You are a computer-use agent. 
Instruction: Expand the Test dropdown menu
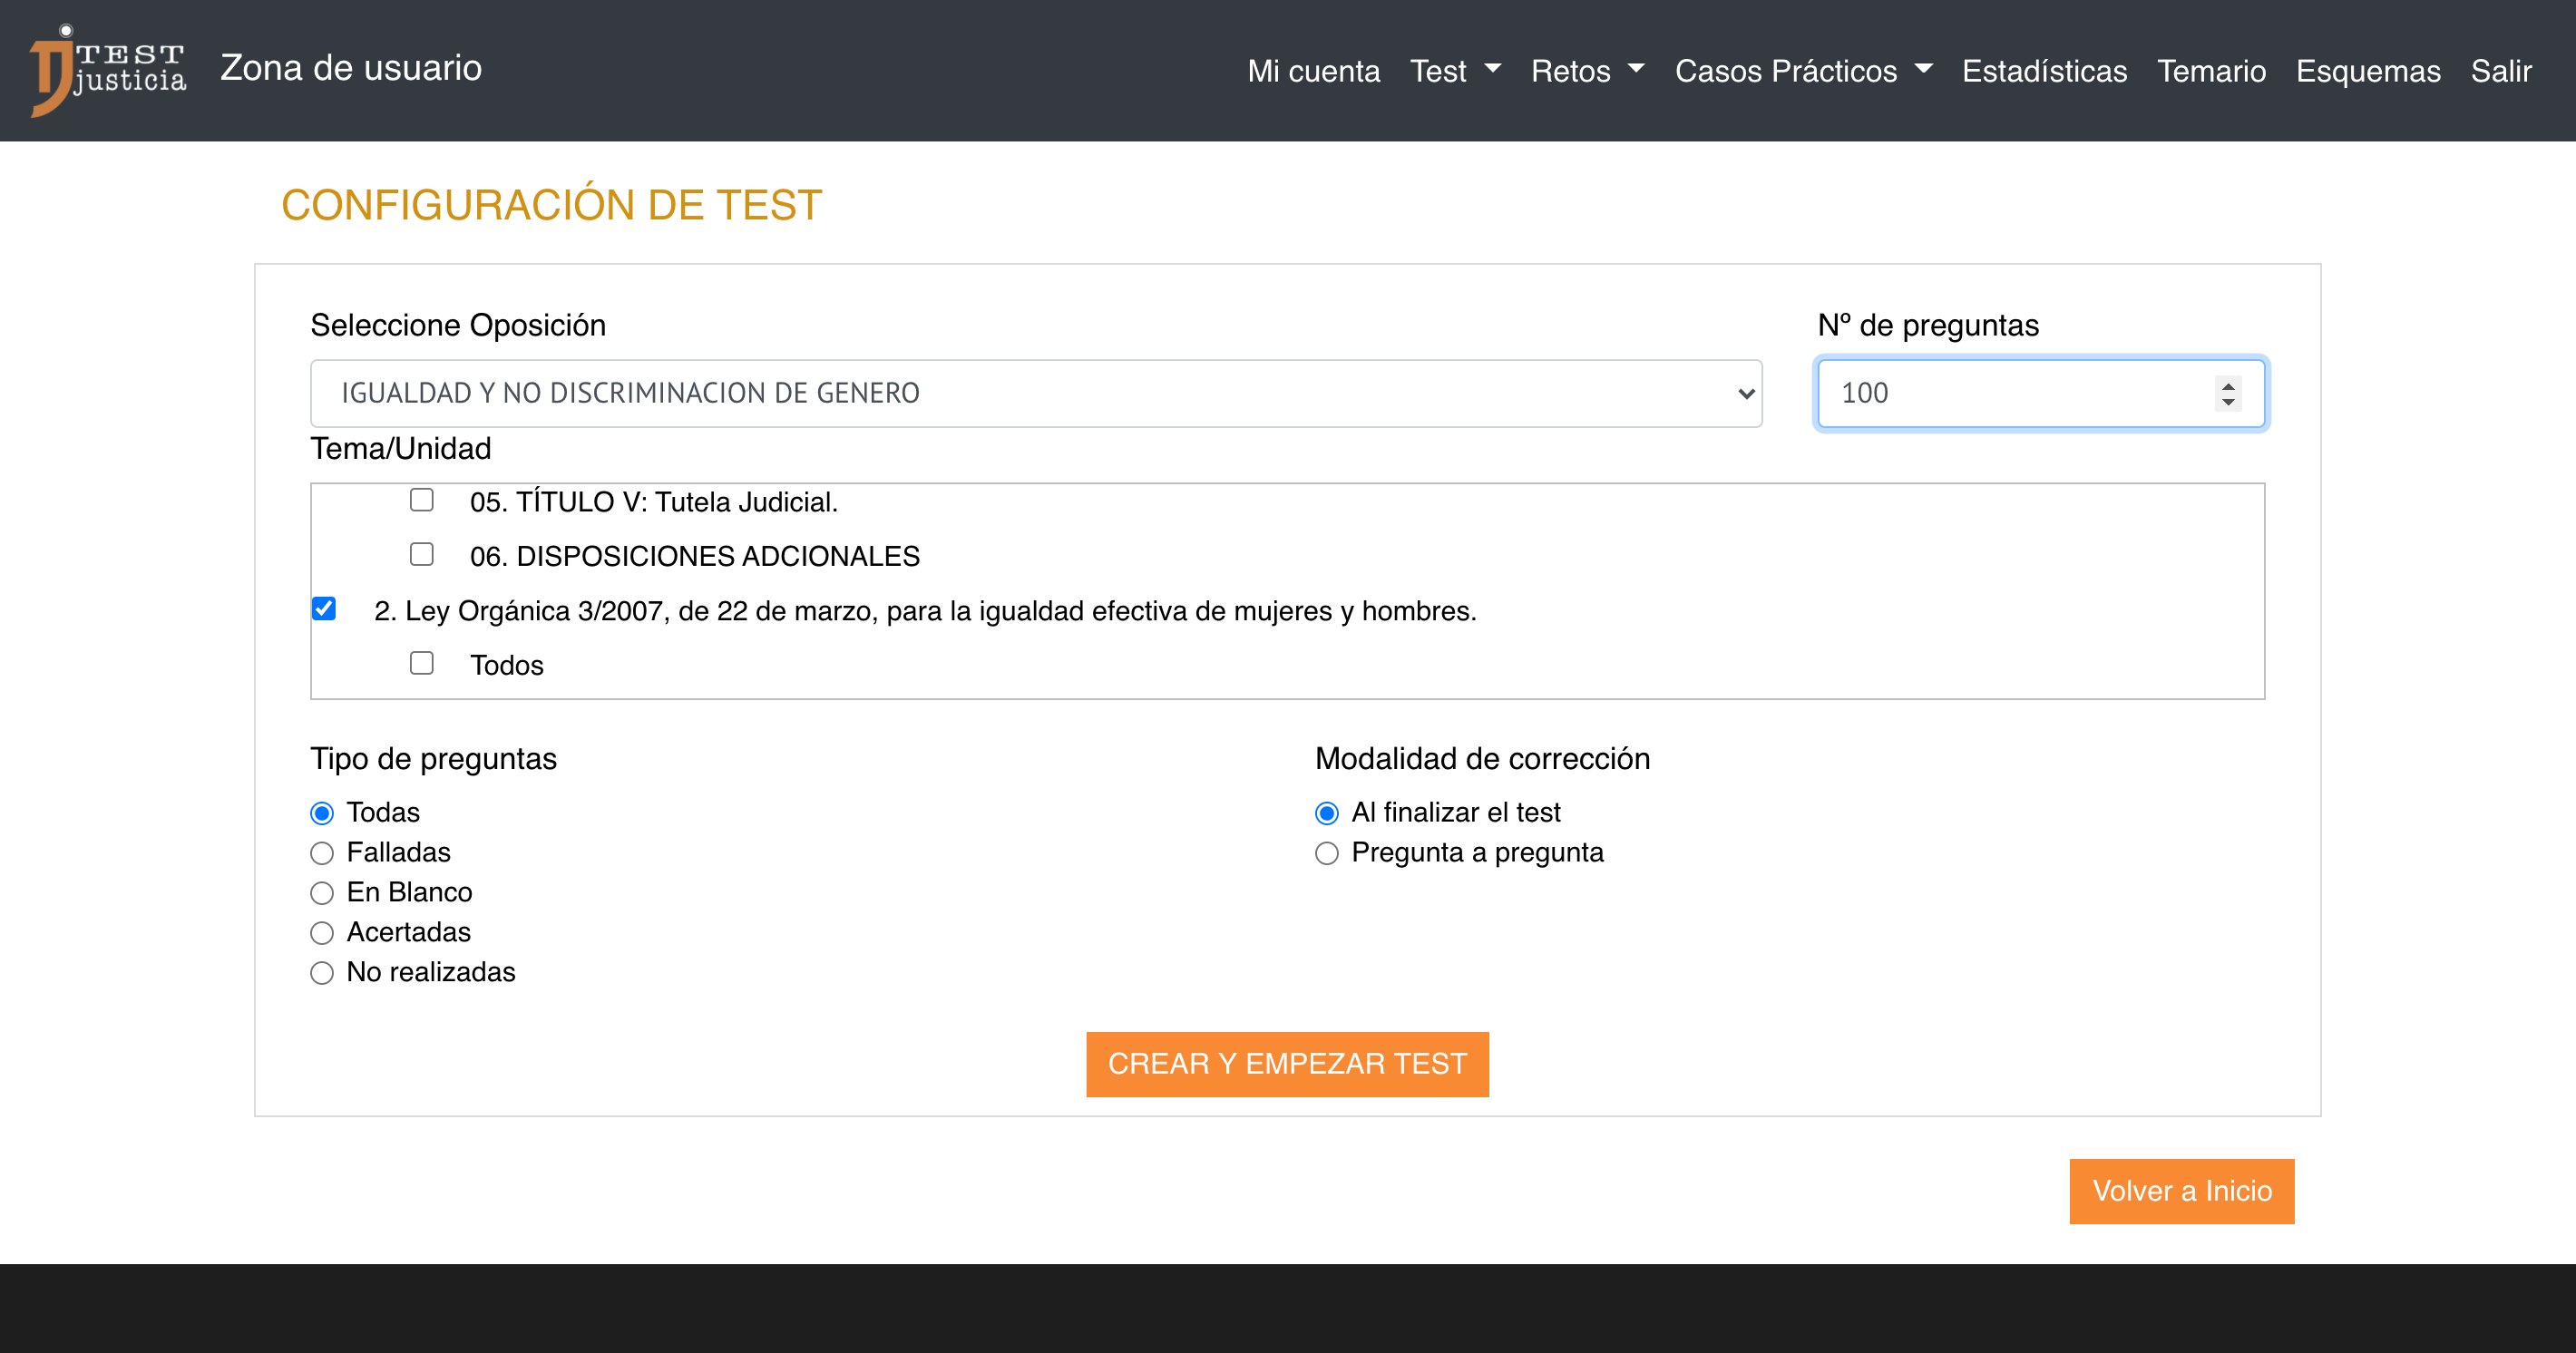1455,71
